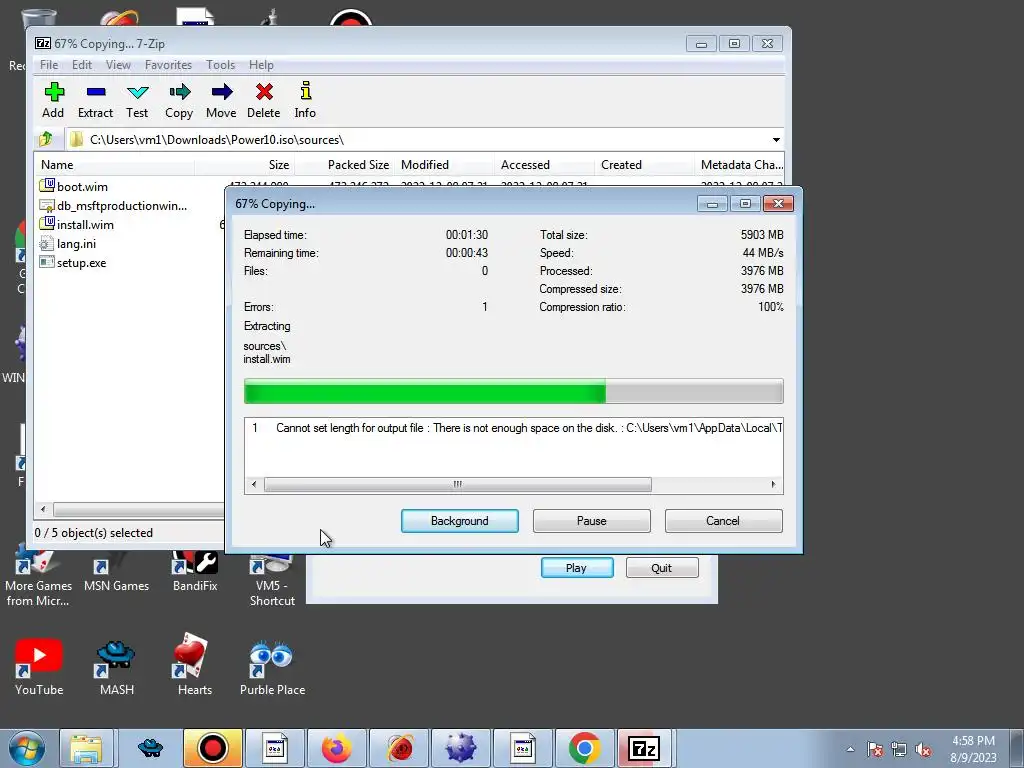The width and height of the screenshot is (1024, 768).
Task: Open the MSN Games desktop shortcut
Action: click(x=116, y=571)
